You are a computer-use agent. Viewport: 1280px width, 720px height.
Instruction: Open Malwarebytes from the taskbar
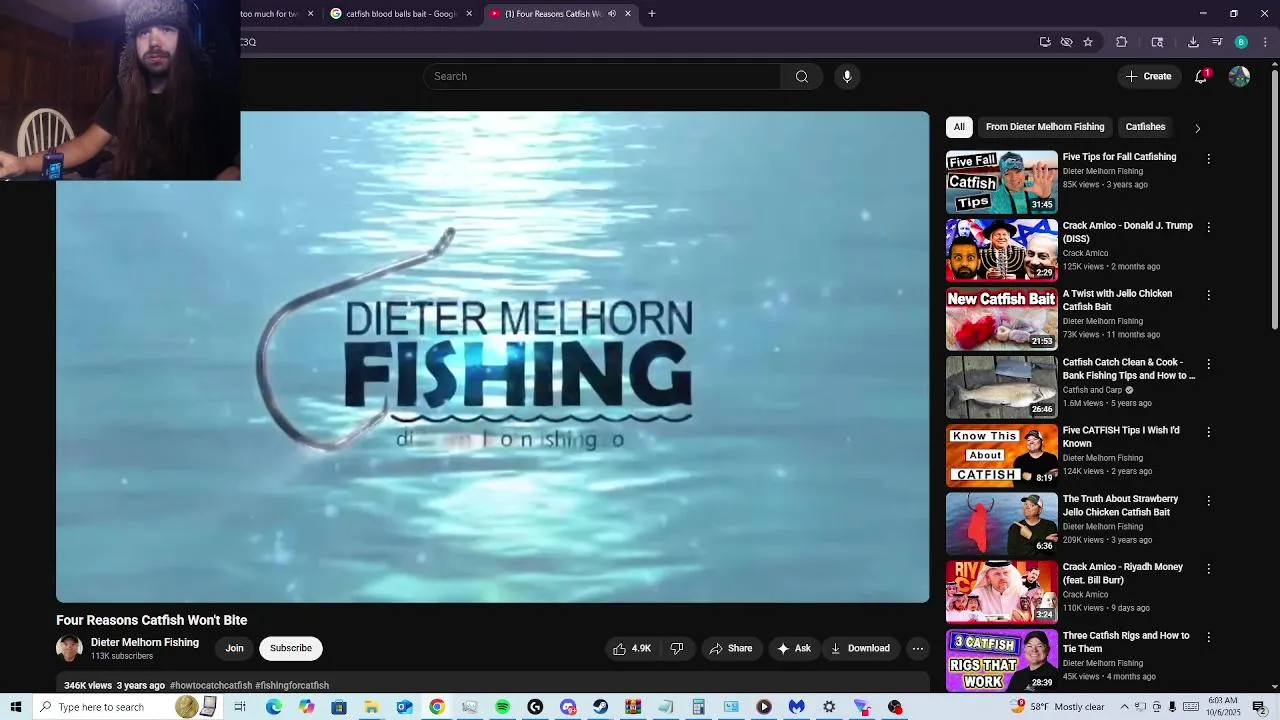796,707
